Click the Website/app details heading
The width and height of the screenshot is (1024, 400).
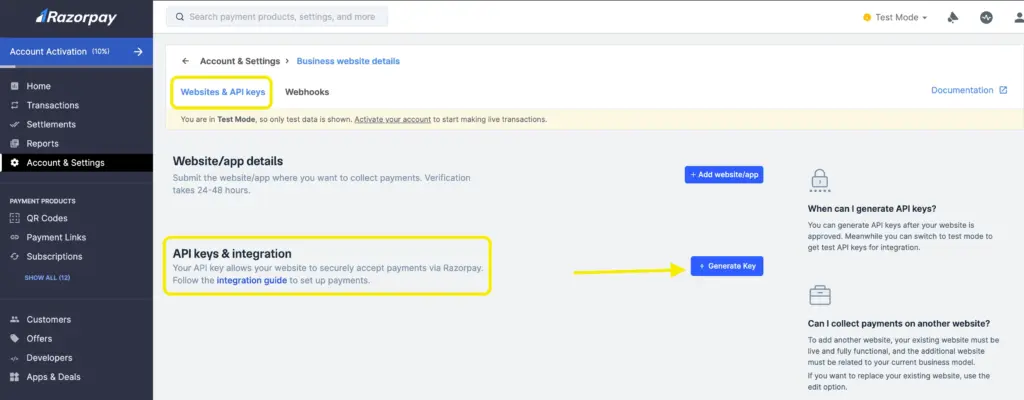point(228,161)
